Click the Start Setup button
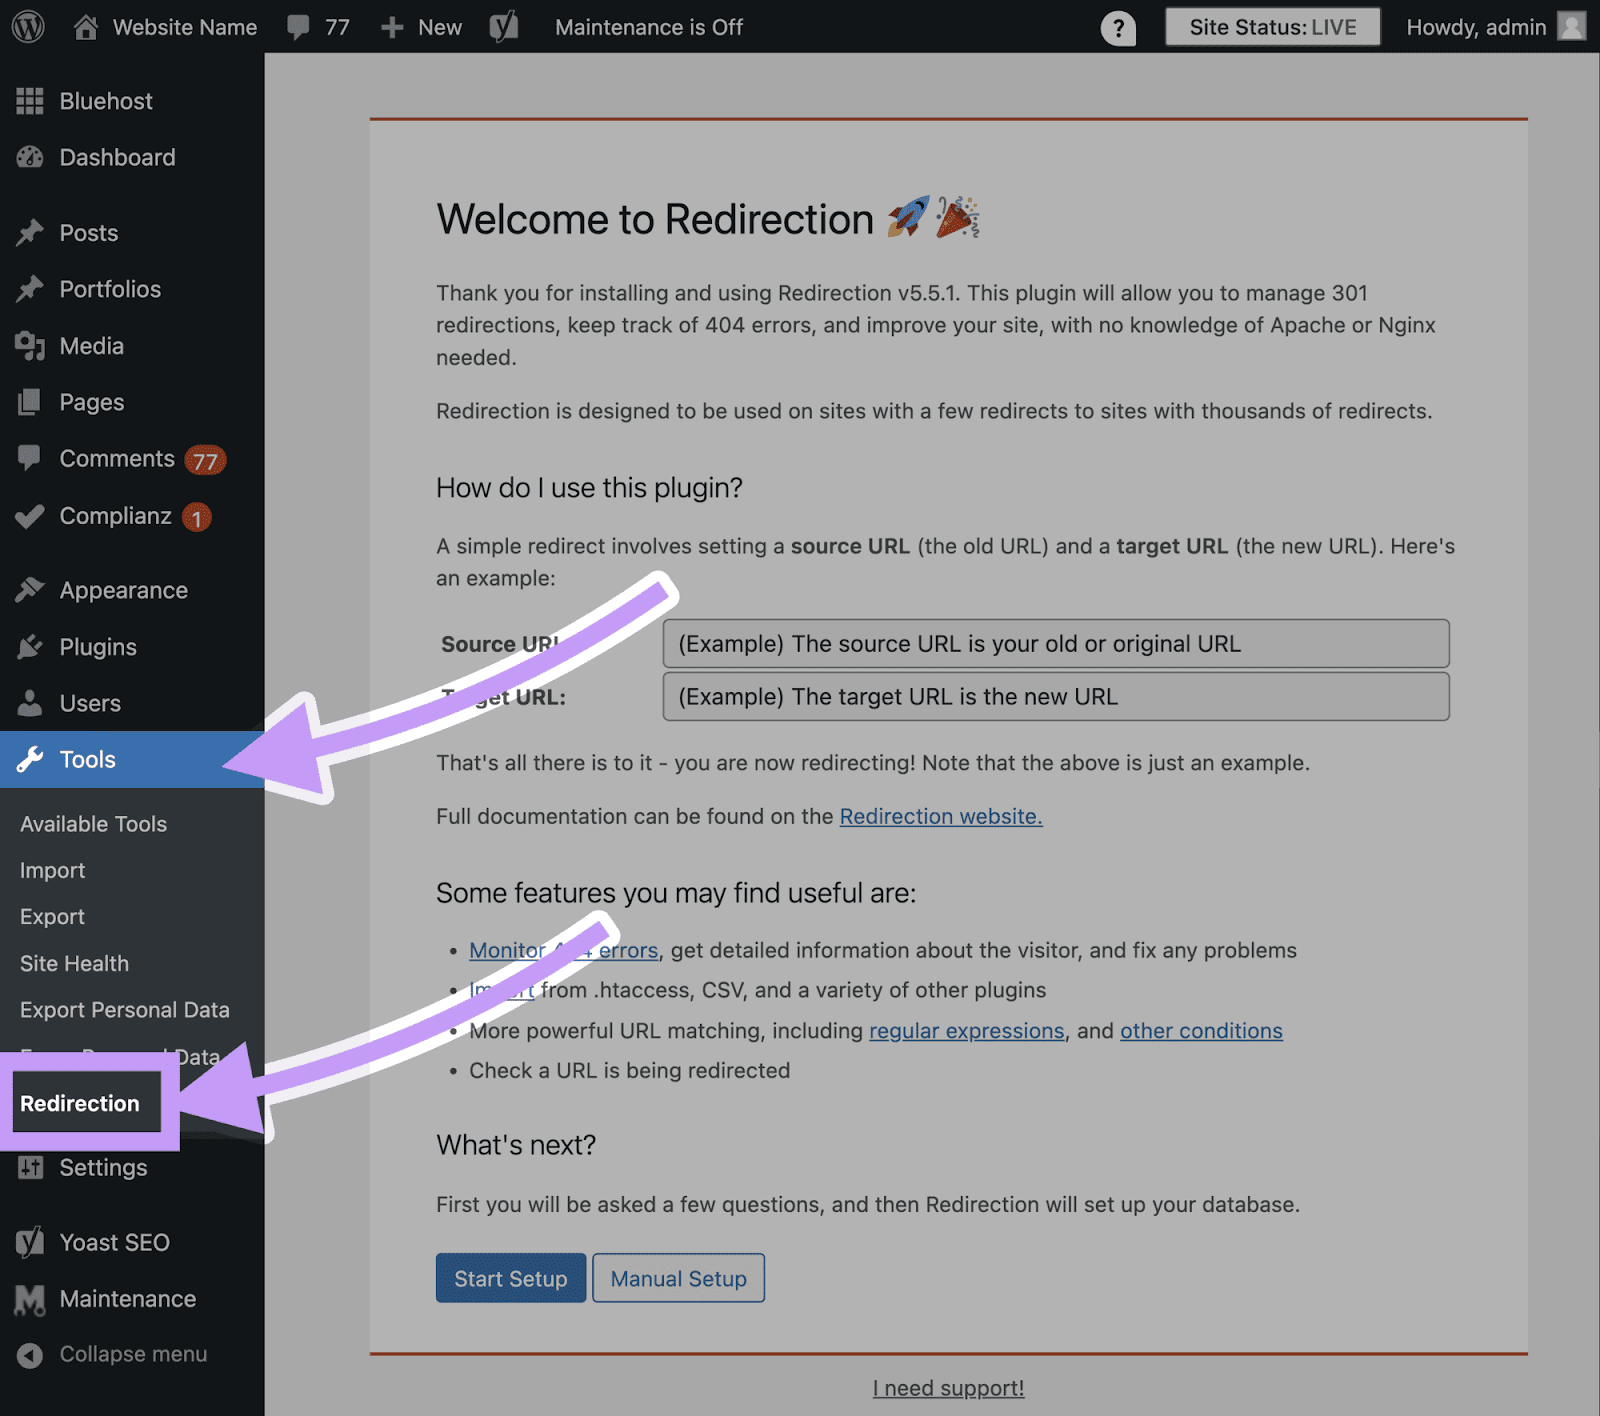This screenshot has height=1416, width=1600. [x=510, y=1277]
